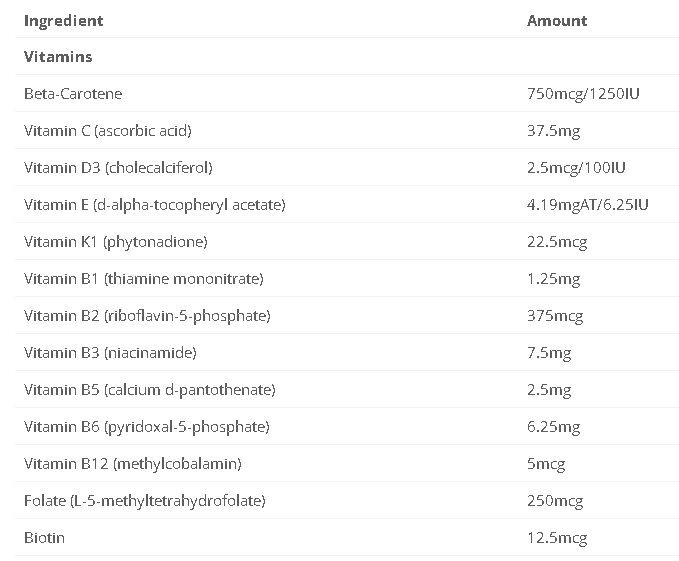Click Vitamin B5 (calcium d-pantothenate) row

[149, 390]
